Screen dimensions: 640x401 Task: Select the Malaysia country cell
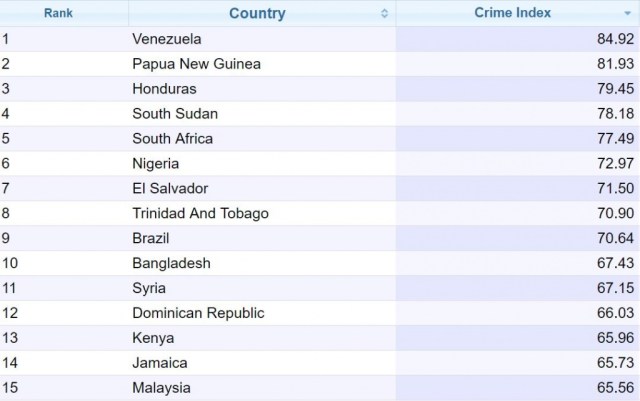pos(161,388)
